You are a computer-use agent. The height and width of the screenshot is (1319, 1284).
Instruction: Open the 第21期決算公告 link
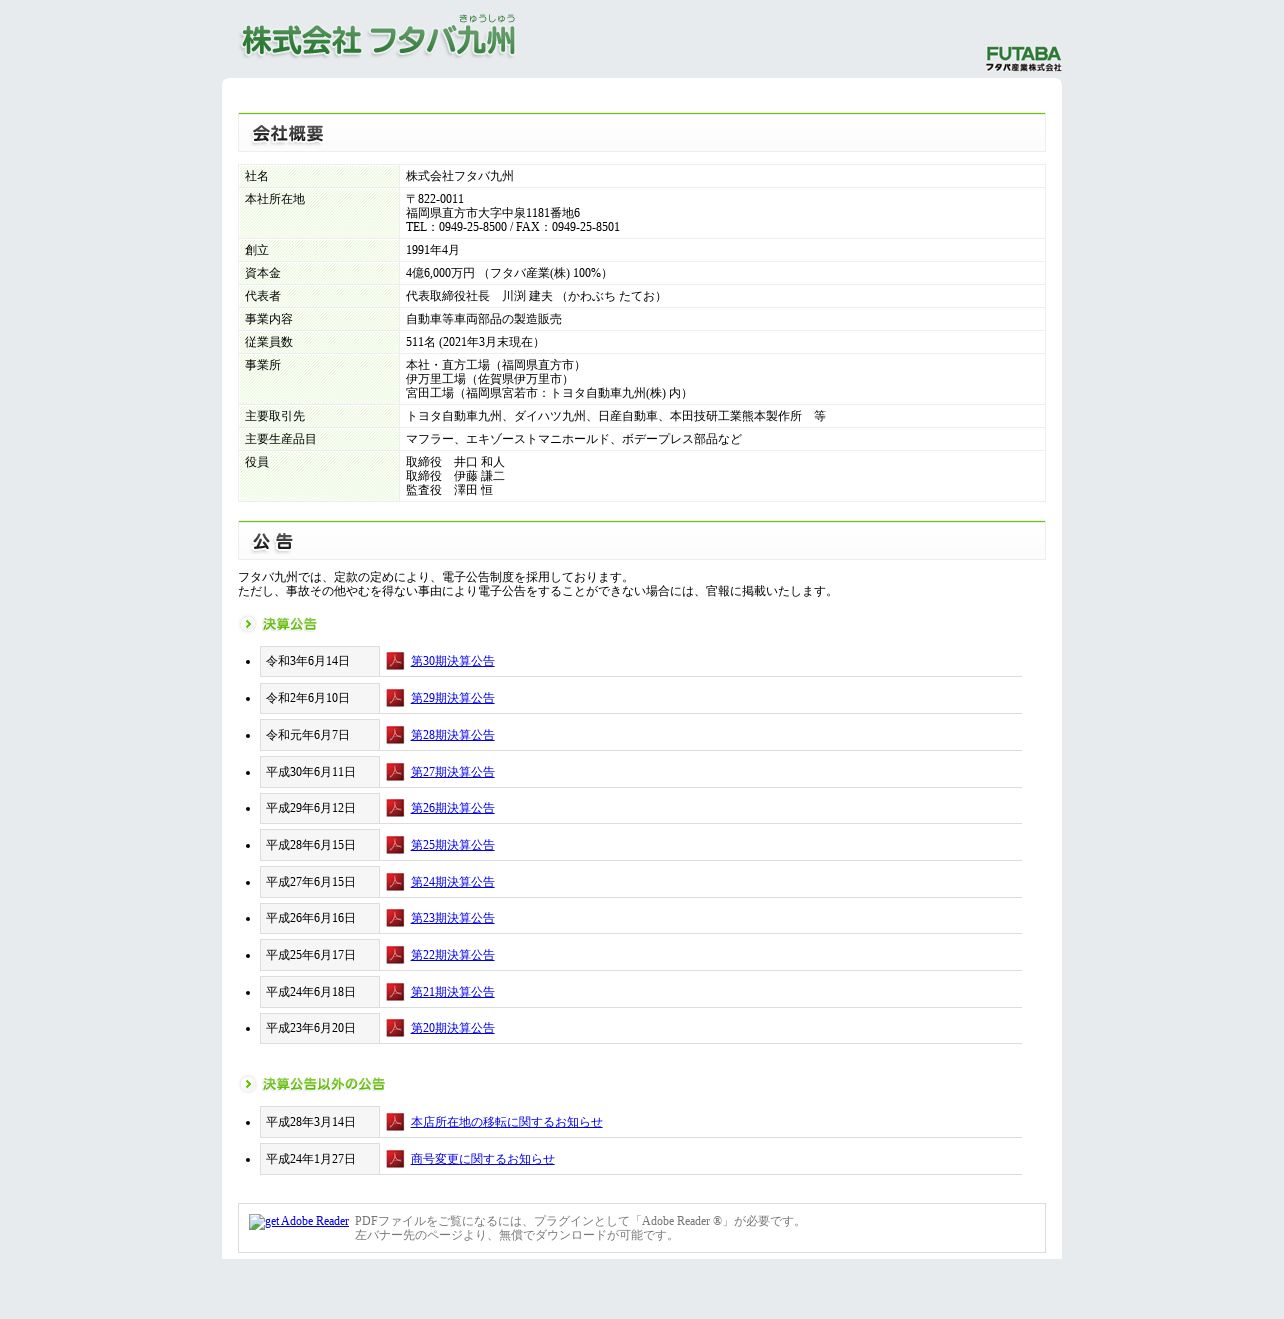tap(452, 992)
